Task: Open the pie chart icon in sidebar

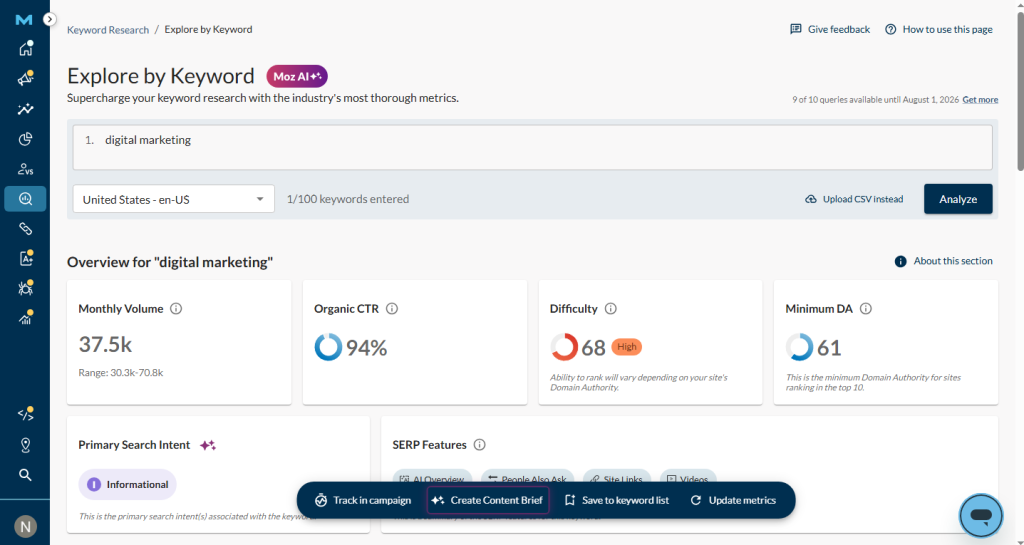Action: 25,139
